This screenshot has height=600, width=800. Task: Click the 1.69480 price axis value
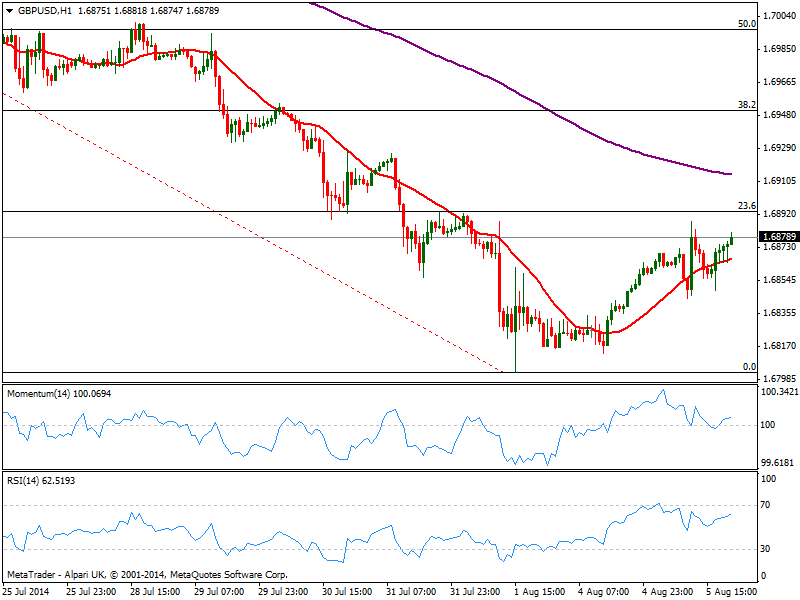point(779,115)
